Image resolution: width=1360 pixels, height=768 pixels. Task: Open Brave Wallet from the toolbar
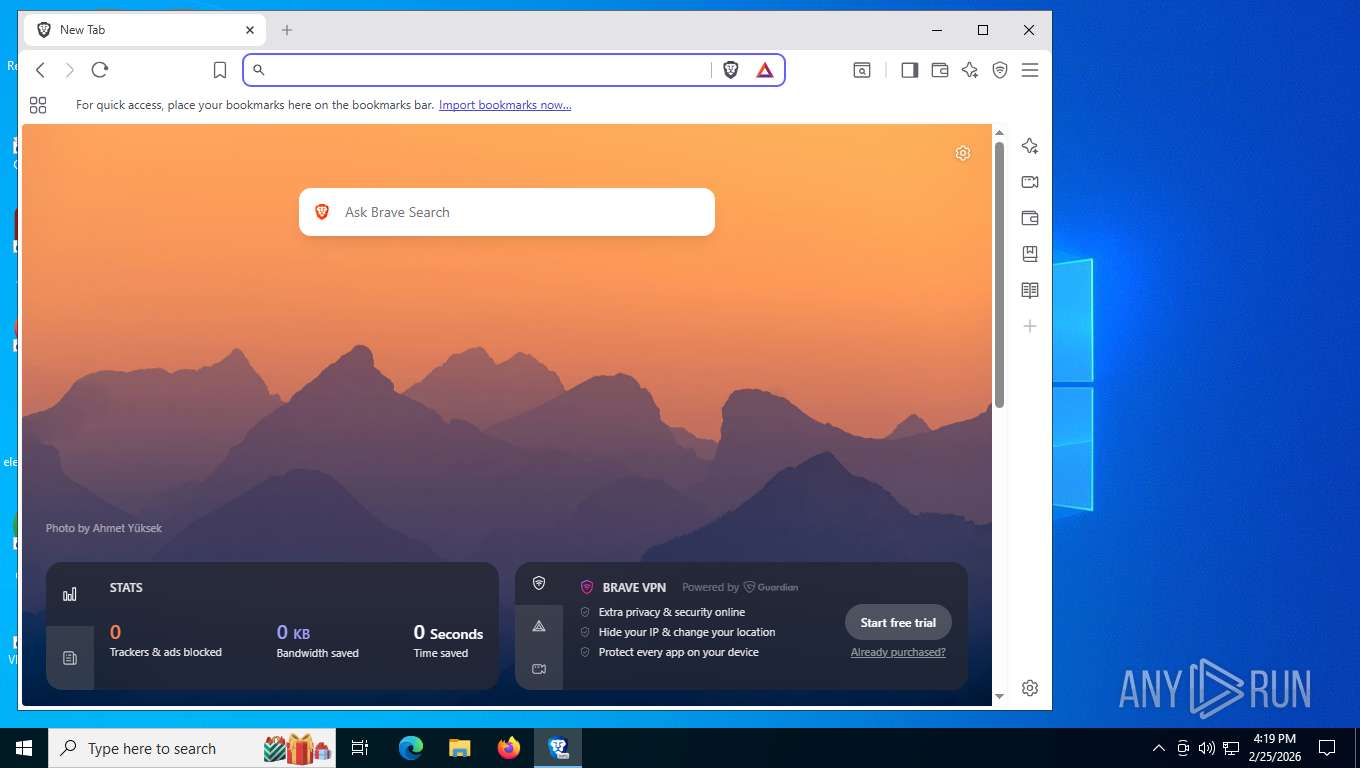[x=940, y=70]
